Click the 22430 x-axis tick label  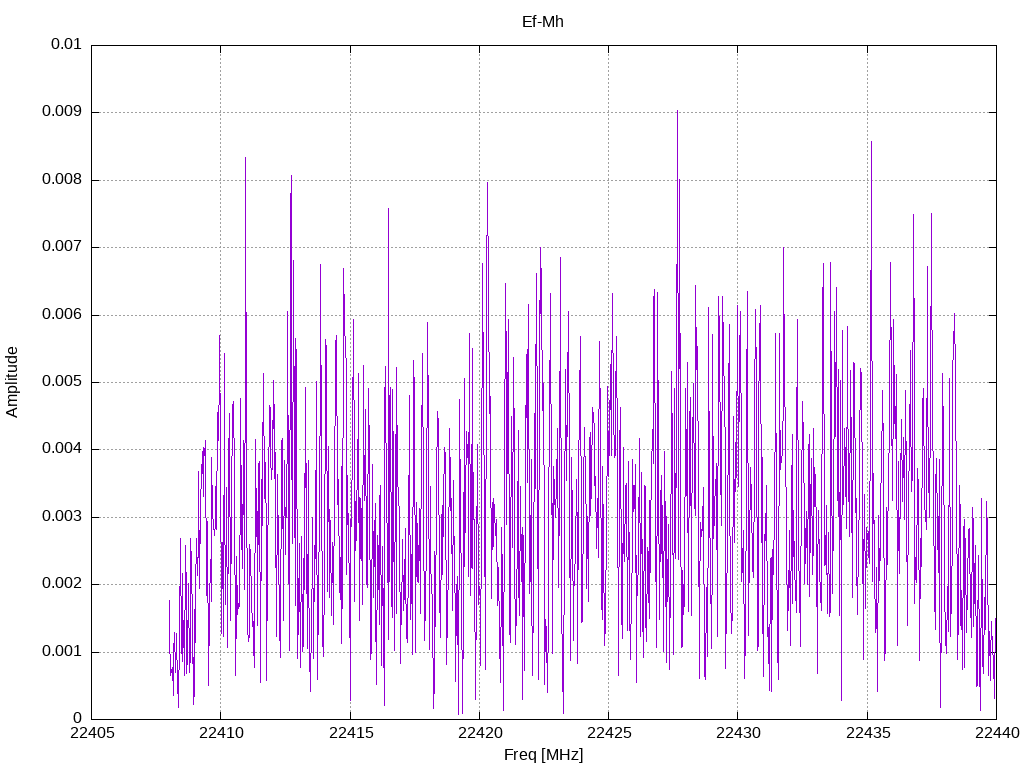[x=739, y=733]
